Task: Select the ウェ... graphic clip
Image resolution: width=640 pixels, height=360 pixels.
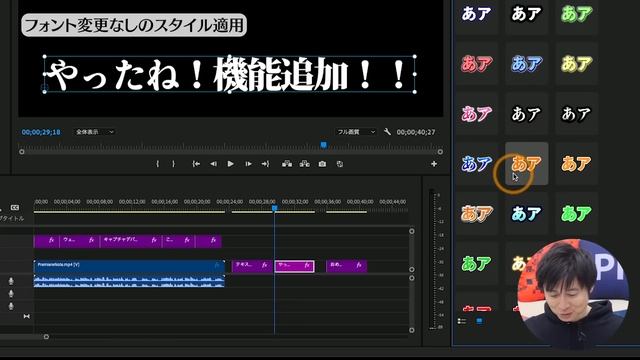Action: (80, 241)
